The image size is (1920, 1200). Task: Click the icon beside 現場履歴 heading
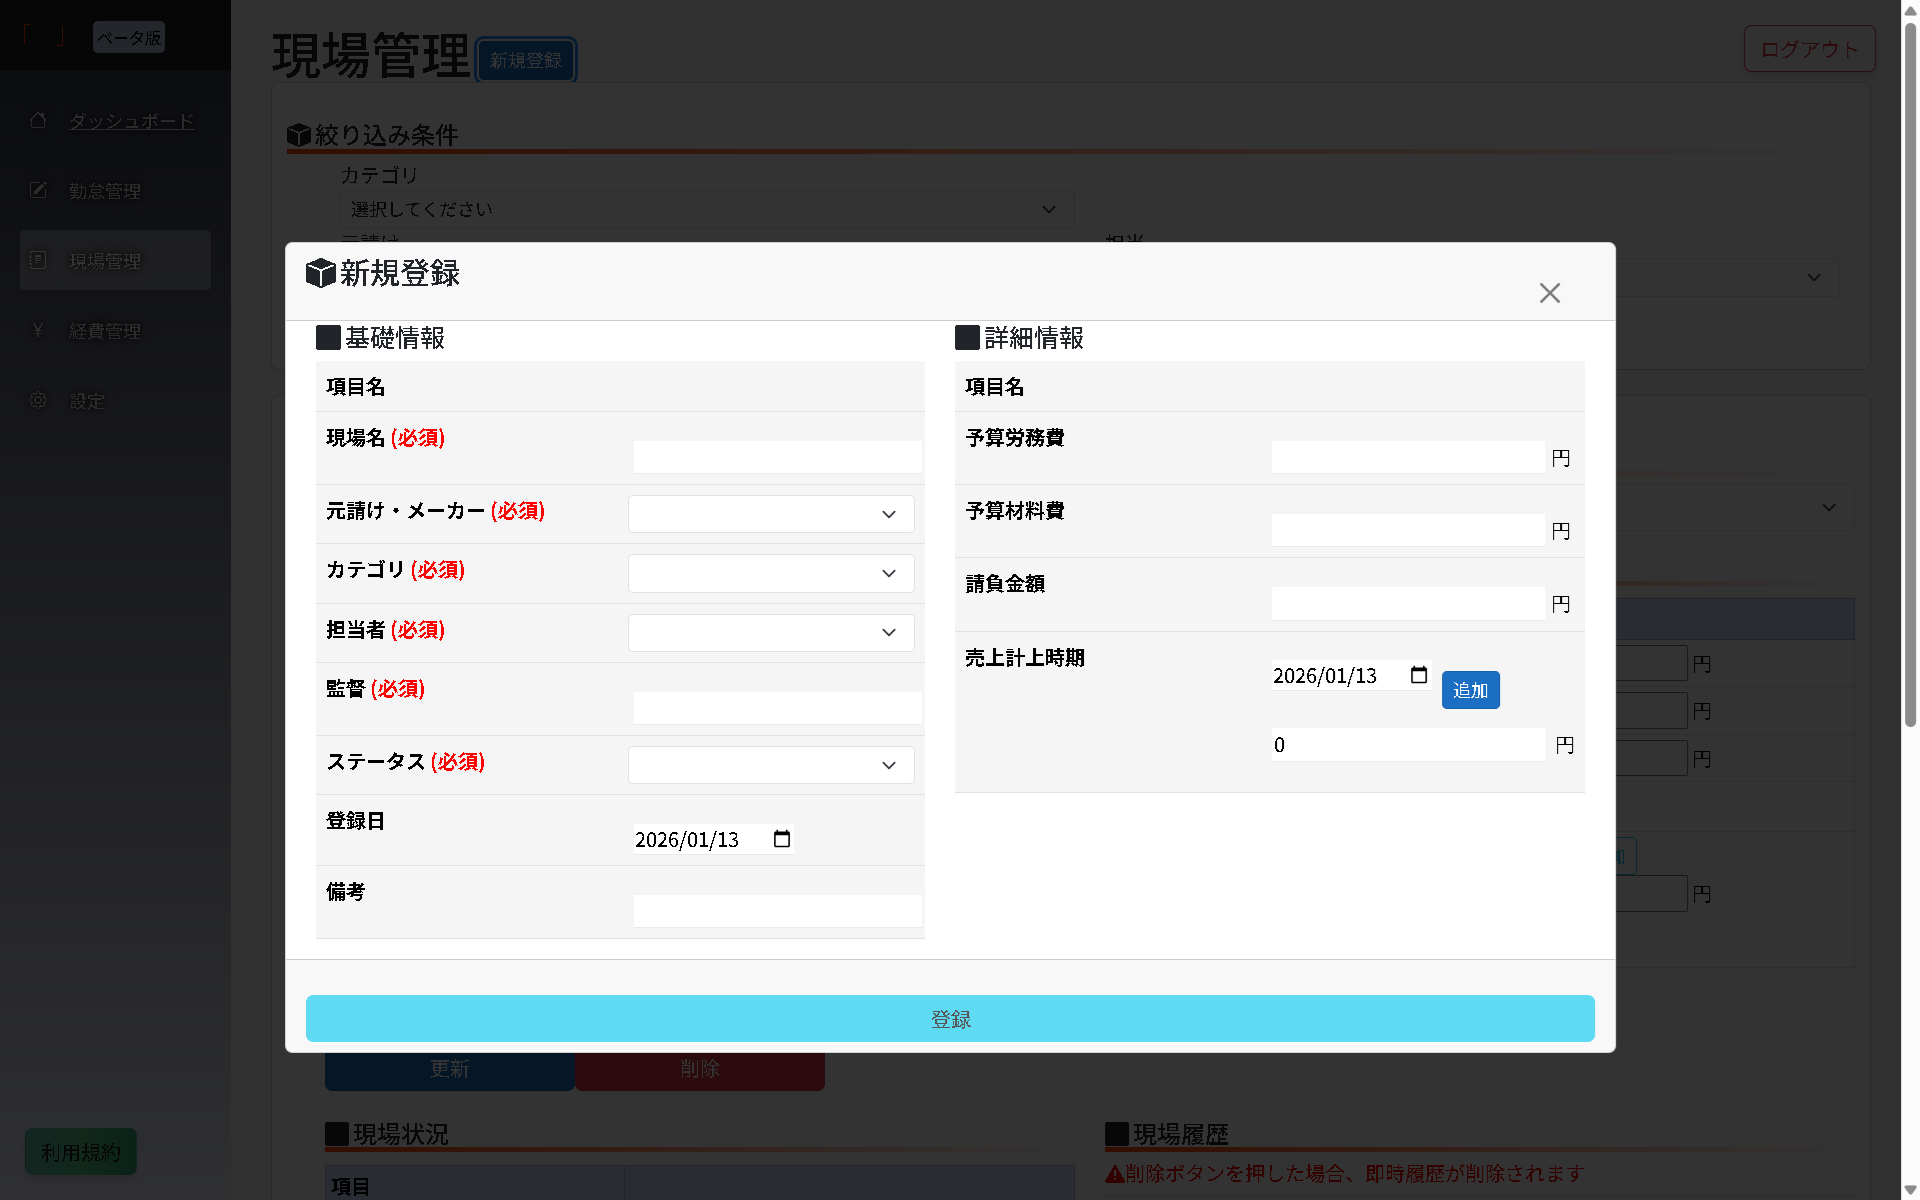point(1116,1133)
